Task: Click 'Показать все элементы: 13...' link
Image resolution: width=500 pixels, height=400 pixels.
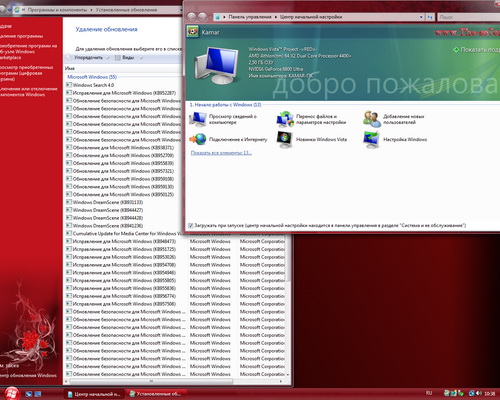Action: [221, 153]
